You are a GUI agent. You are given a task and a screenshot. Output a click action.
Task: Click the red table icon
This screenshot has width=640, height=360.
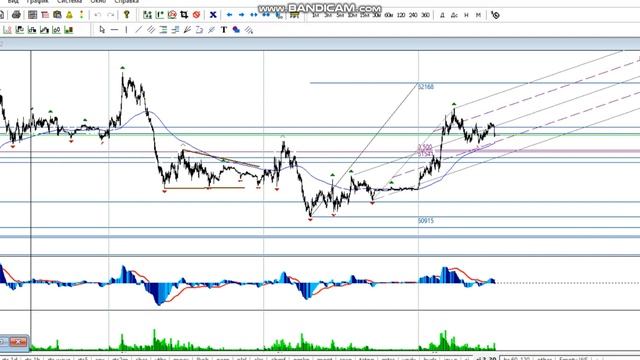[45, 15]
